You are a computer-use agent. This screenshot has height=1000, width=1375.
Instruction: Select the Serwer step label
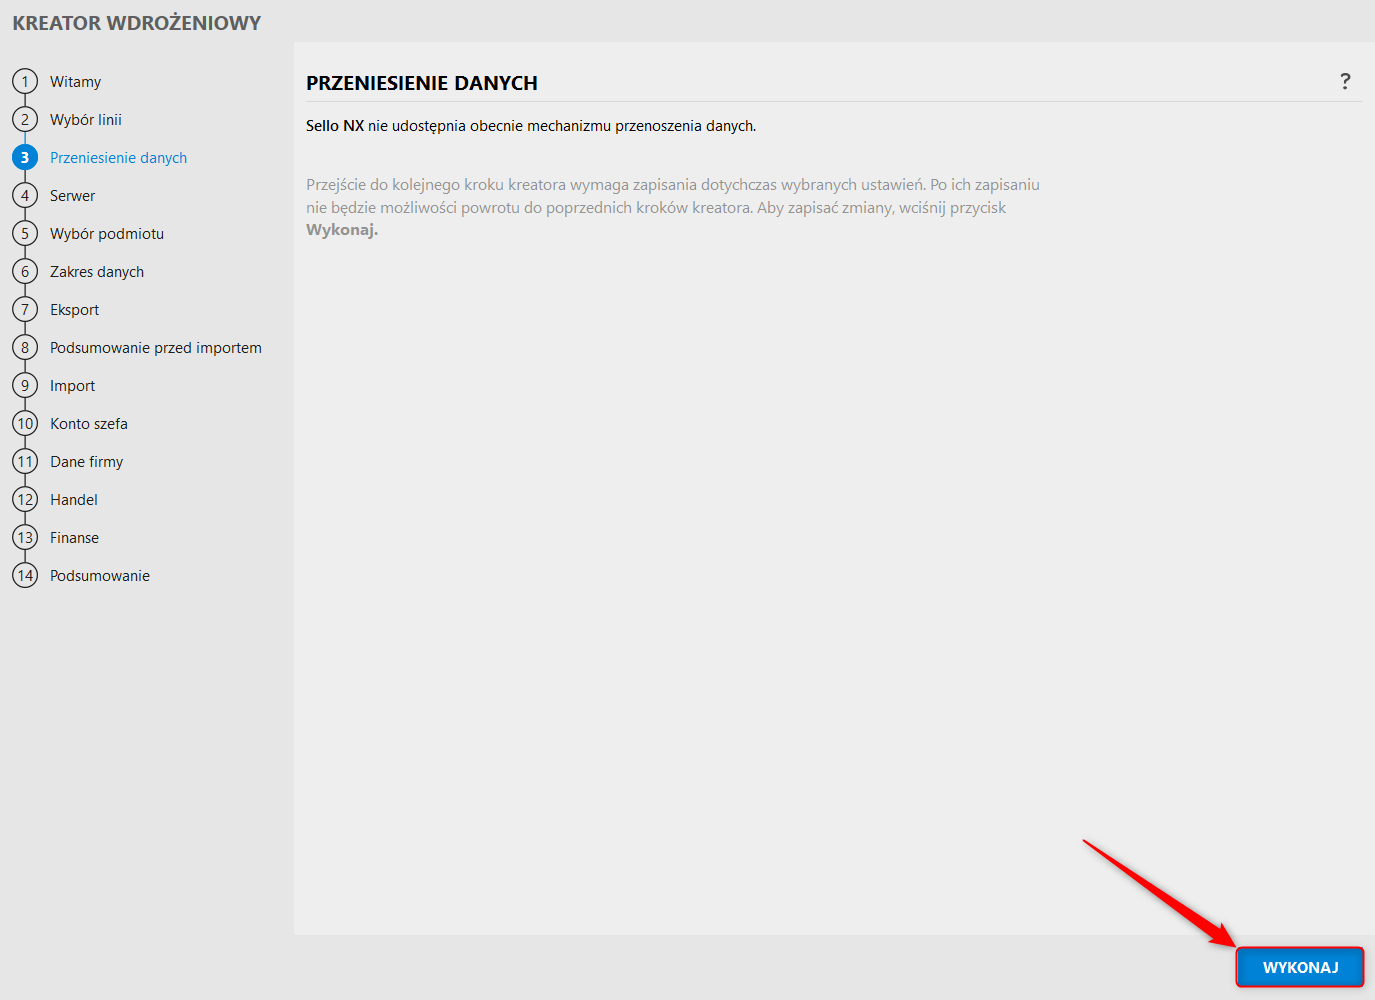[x=73, y=196]
